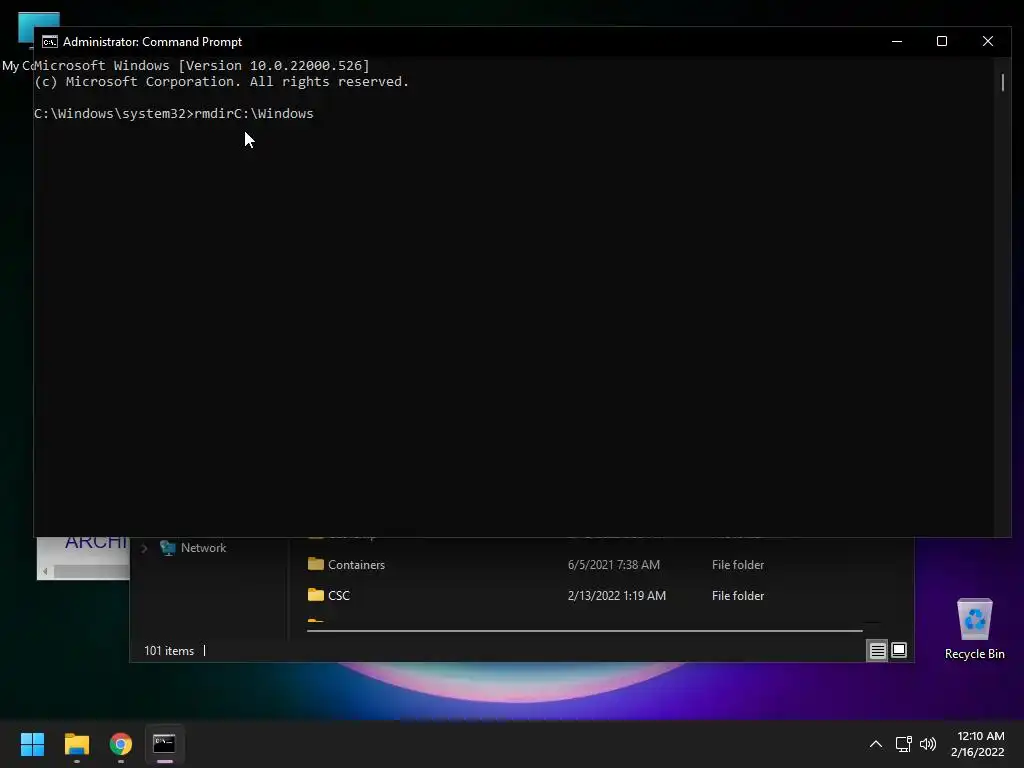Click the Command Prompt title bar icon

(50, 42)
